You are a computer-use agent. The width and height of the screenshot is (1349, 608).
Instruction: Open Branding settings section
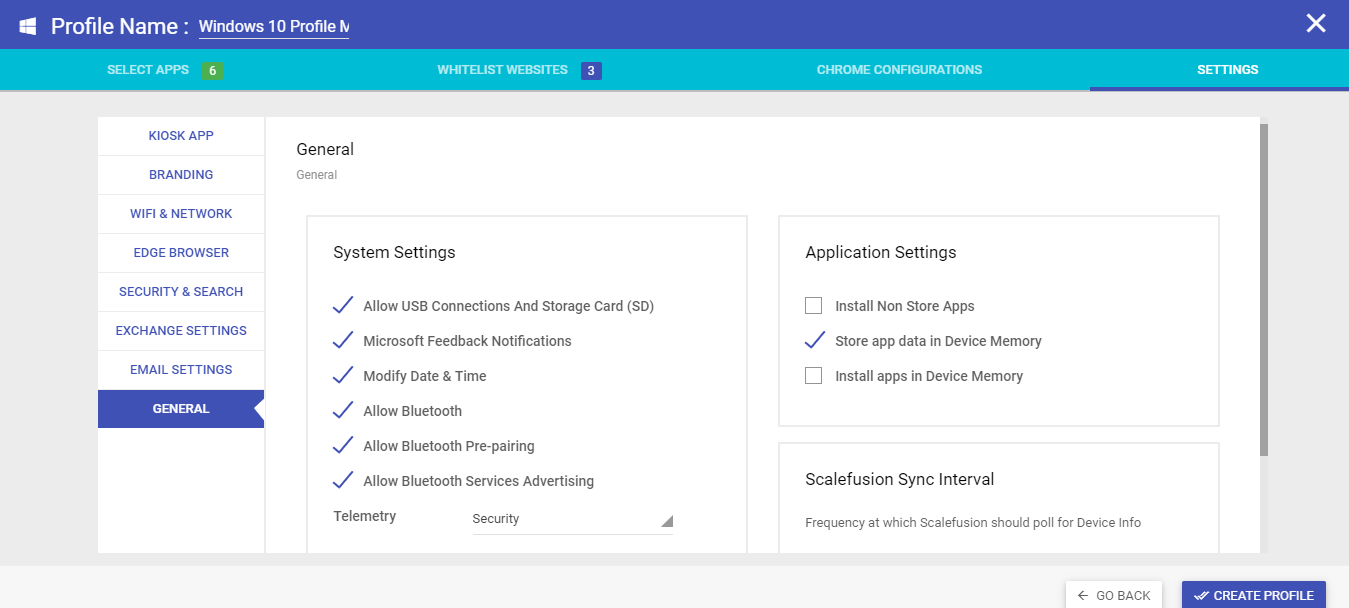181,175
